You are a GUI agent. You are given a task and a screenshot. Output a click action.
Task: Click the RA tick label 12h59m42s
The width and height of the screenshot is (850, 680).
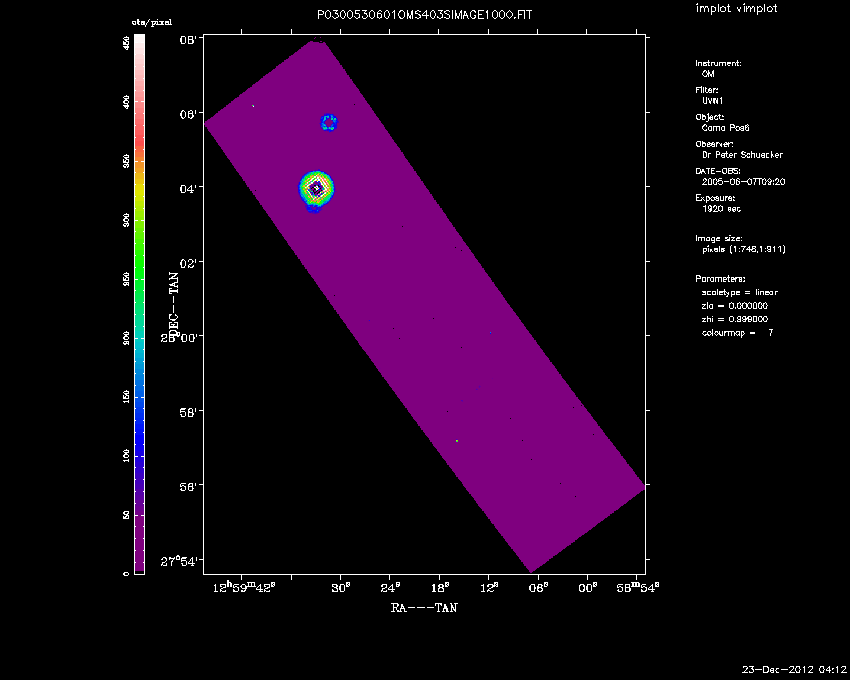pyautogui.click(x=244, y=587)
